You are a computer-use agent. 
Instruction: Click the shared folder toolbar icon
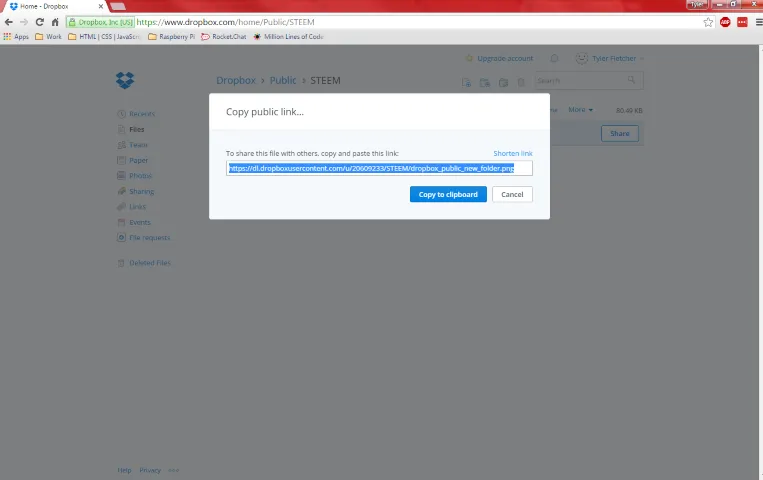[x=503, y=82]
